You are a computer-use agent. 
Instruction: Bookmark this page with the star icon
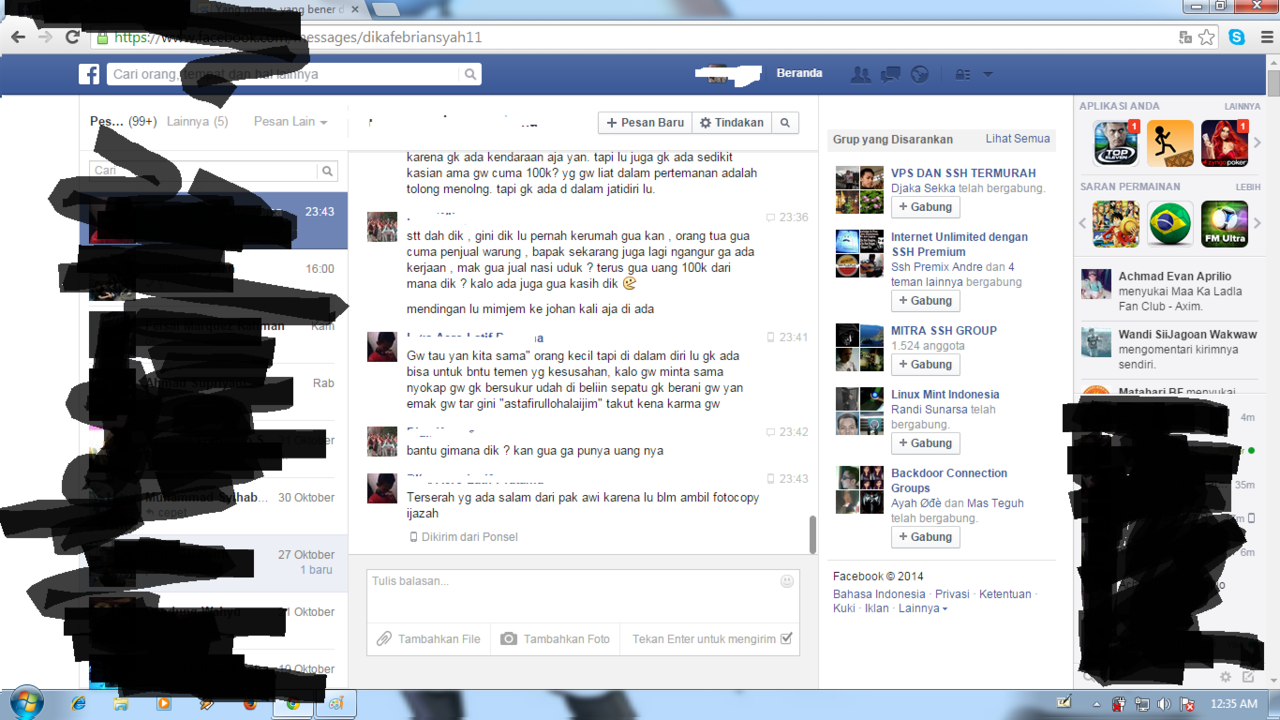[1207, 37]
